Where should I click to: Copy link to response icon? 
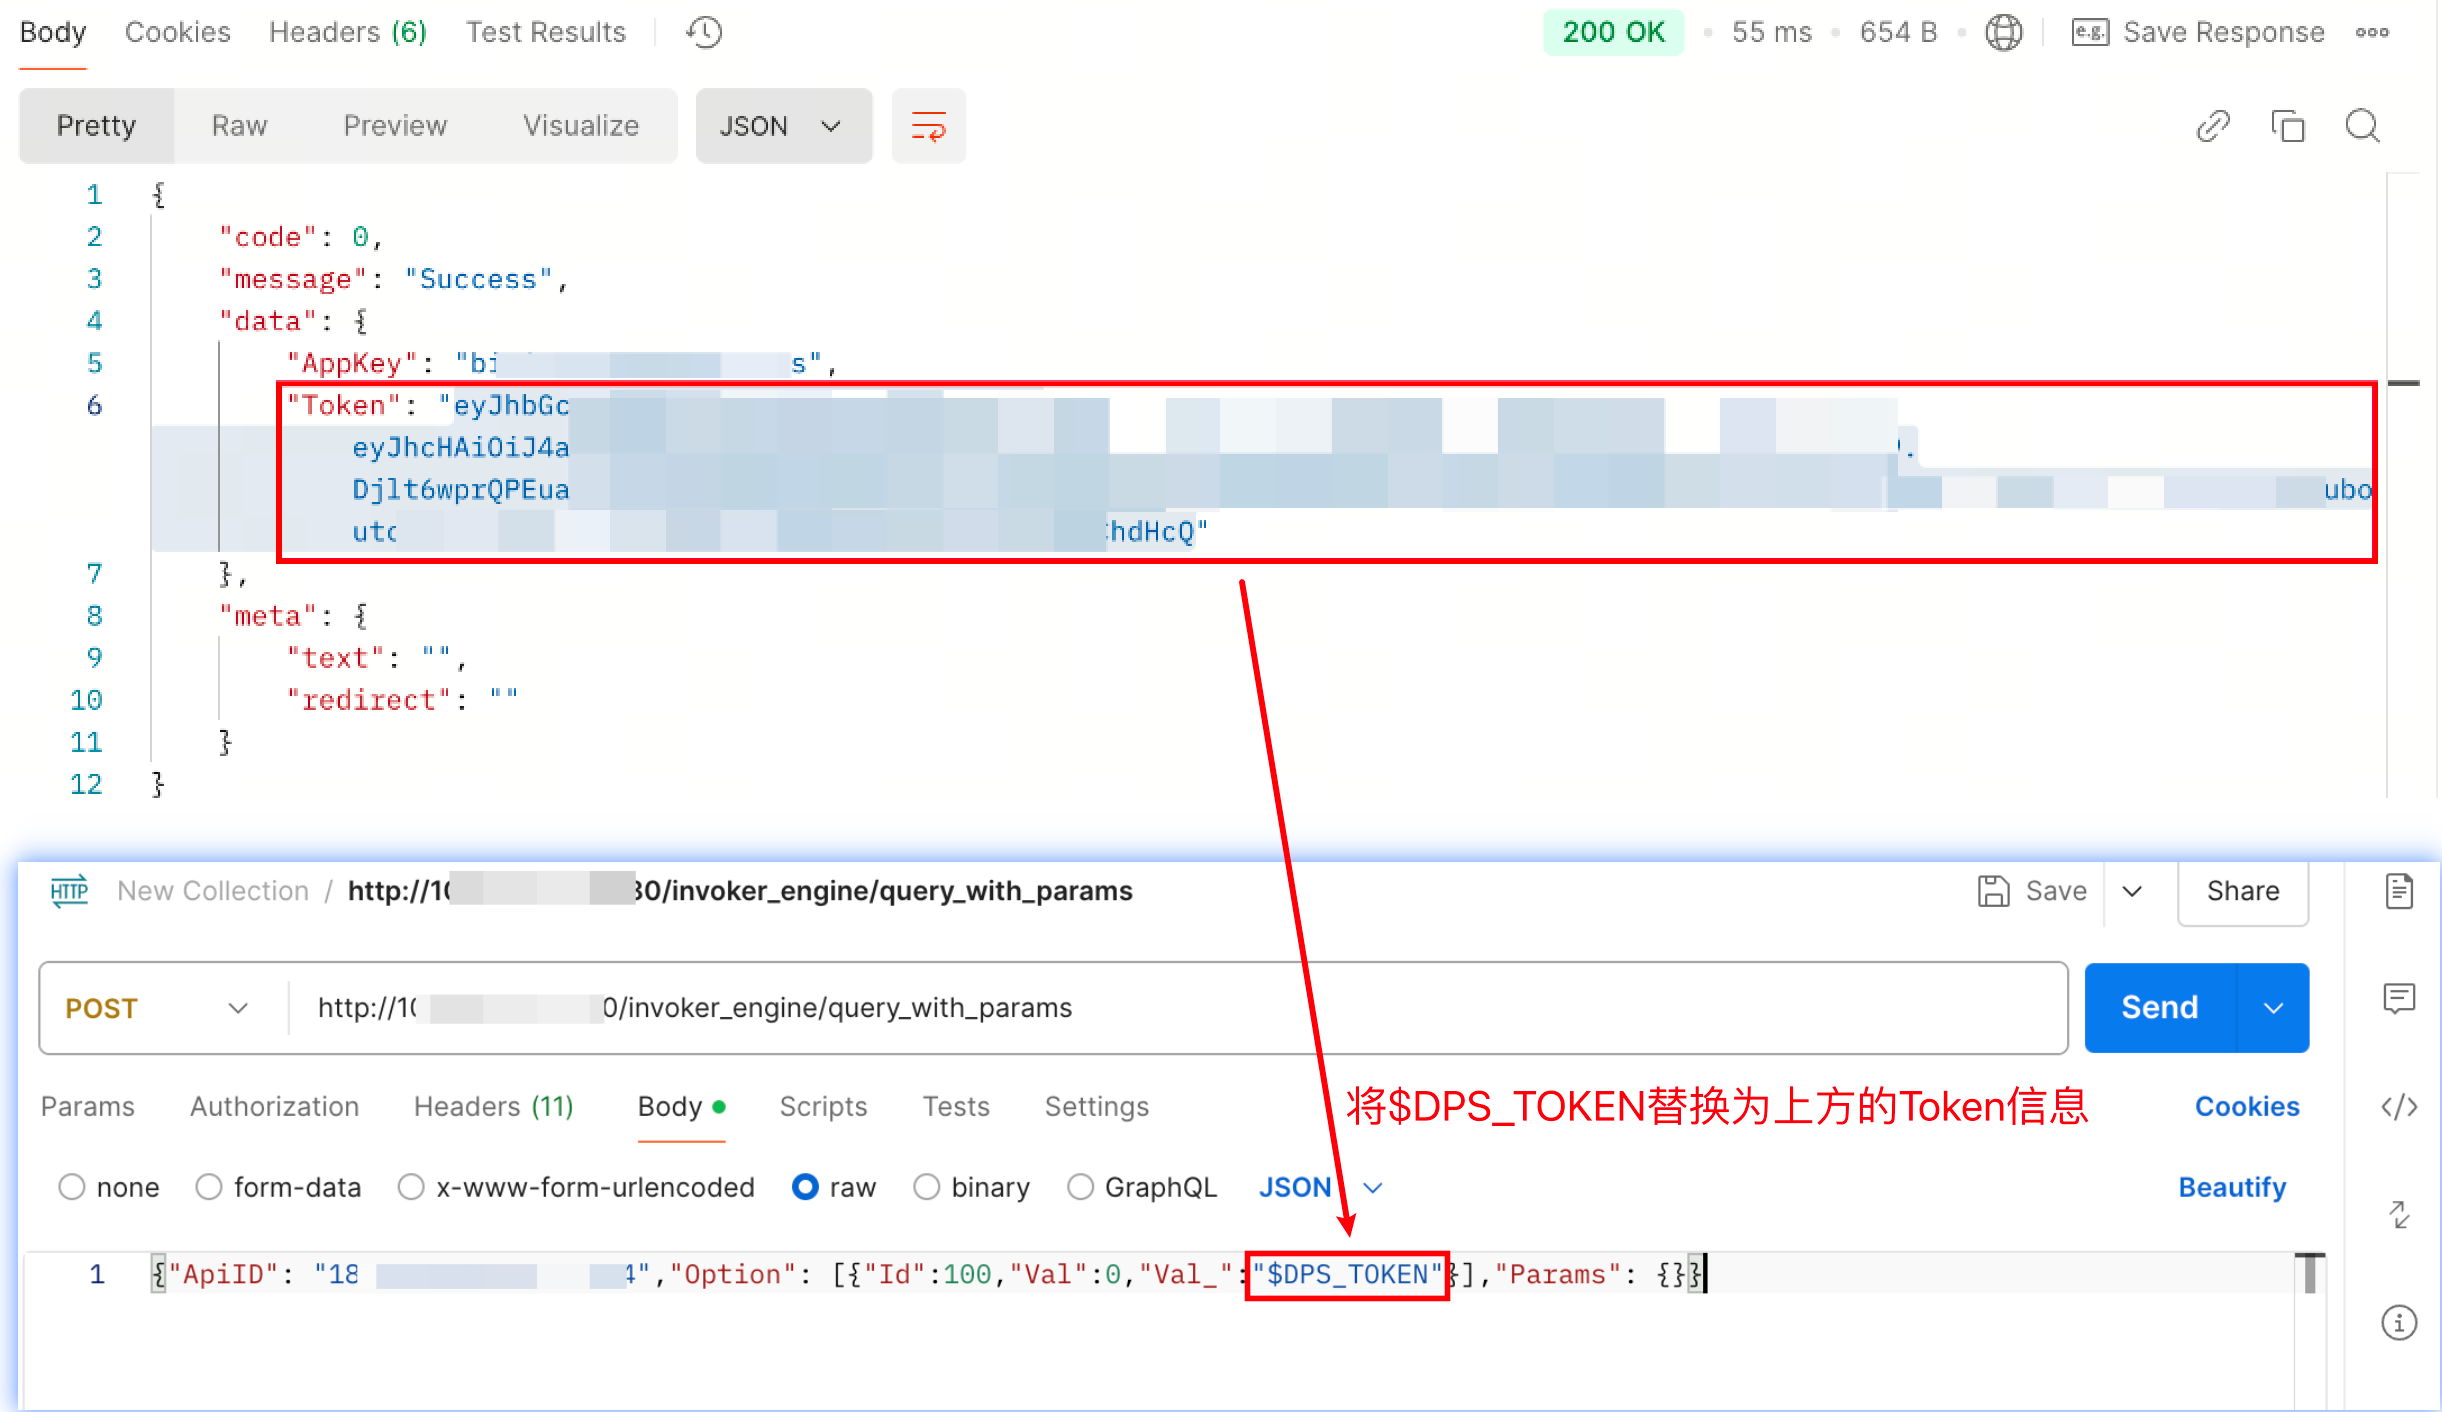tap(2213, 126)
